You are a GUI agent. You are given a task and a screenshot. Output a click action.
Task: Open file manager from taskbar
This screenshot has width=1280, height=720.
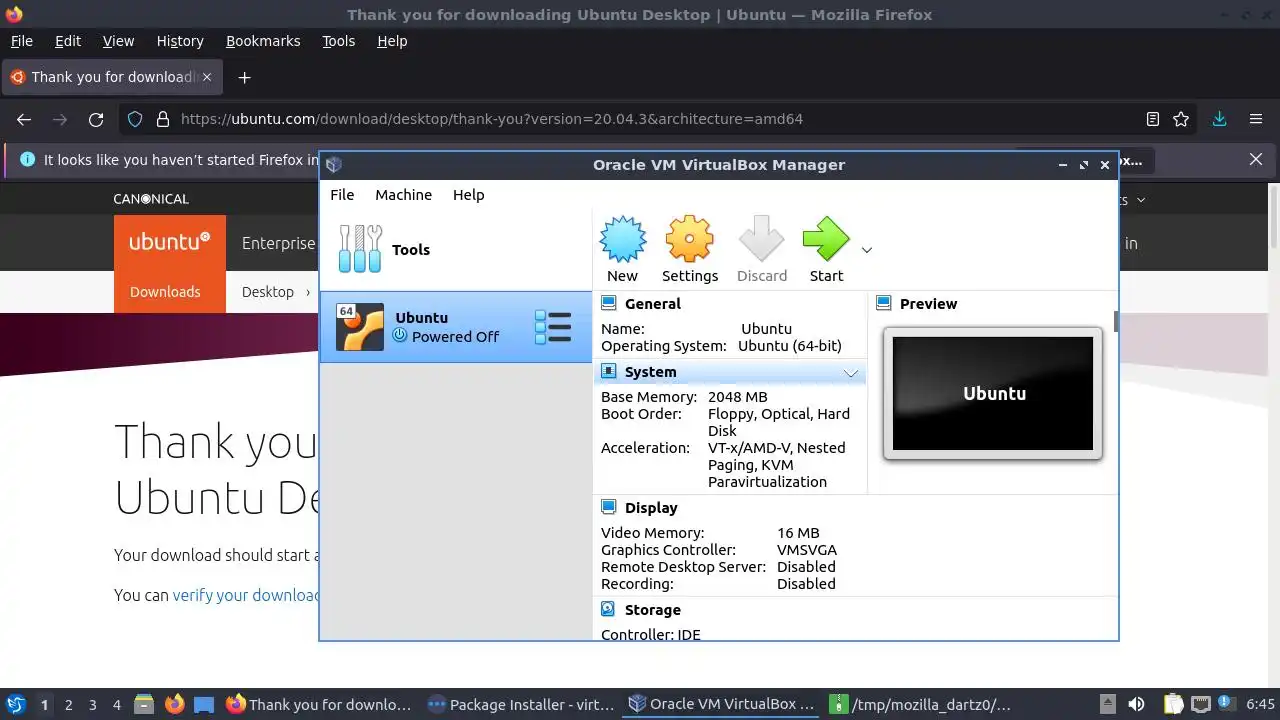pos(144,704)
